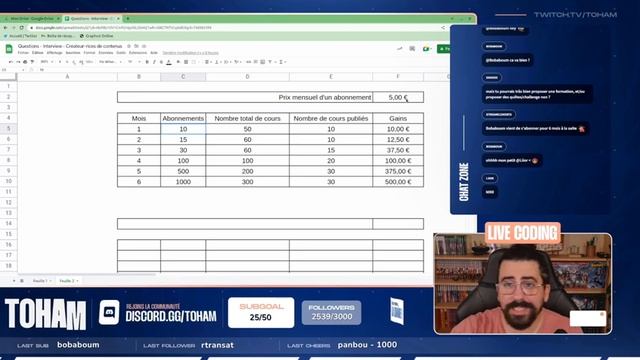Open the Fichier menu
Viewport: 640px width, 360px height.
[23, 53]
